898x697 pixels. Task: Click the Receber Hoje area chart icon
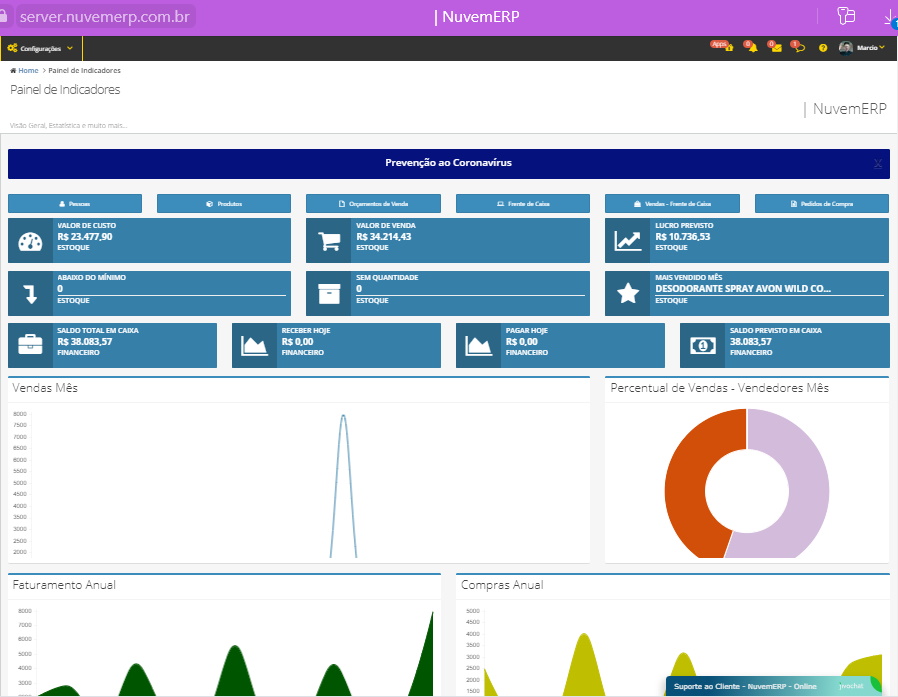[x=254, y=346]
